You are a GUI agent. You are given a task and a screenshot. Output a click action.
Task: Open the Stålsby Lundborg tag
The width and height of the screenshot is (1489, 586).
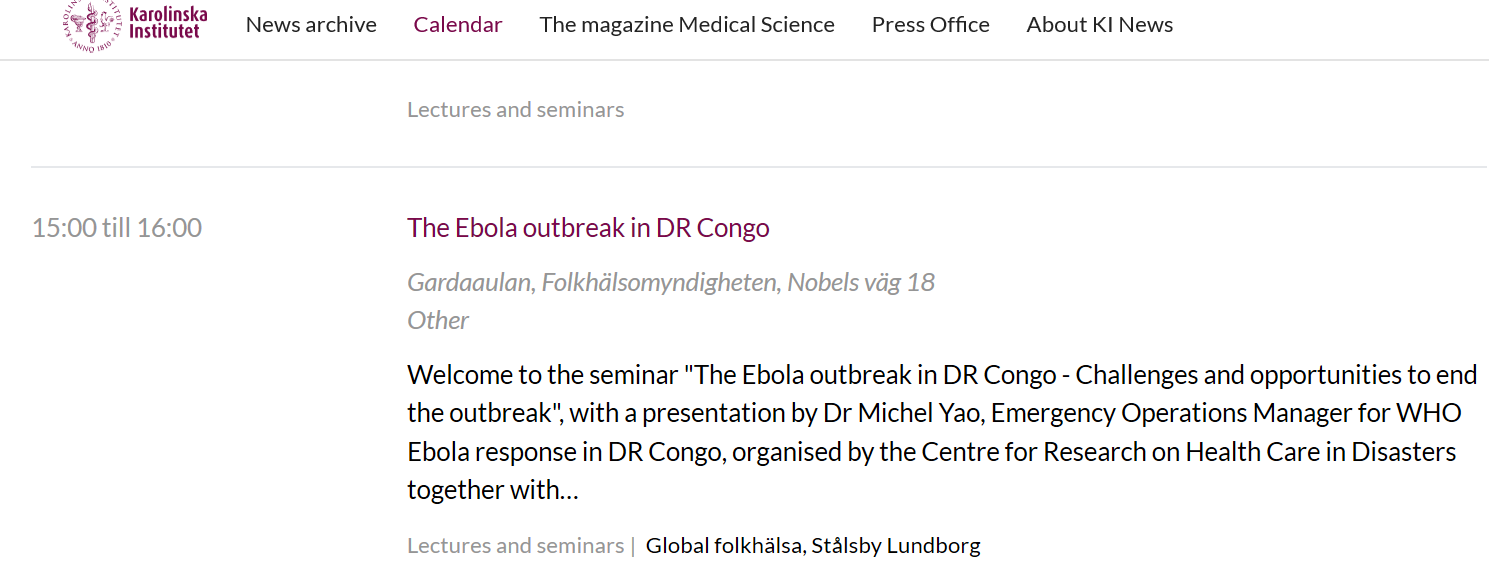(x=896, y=546)
